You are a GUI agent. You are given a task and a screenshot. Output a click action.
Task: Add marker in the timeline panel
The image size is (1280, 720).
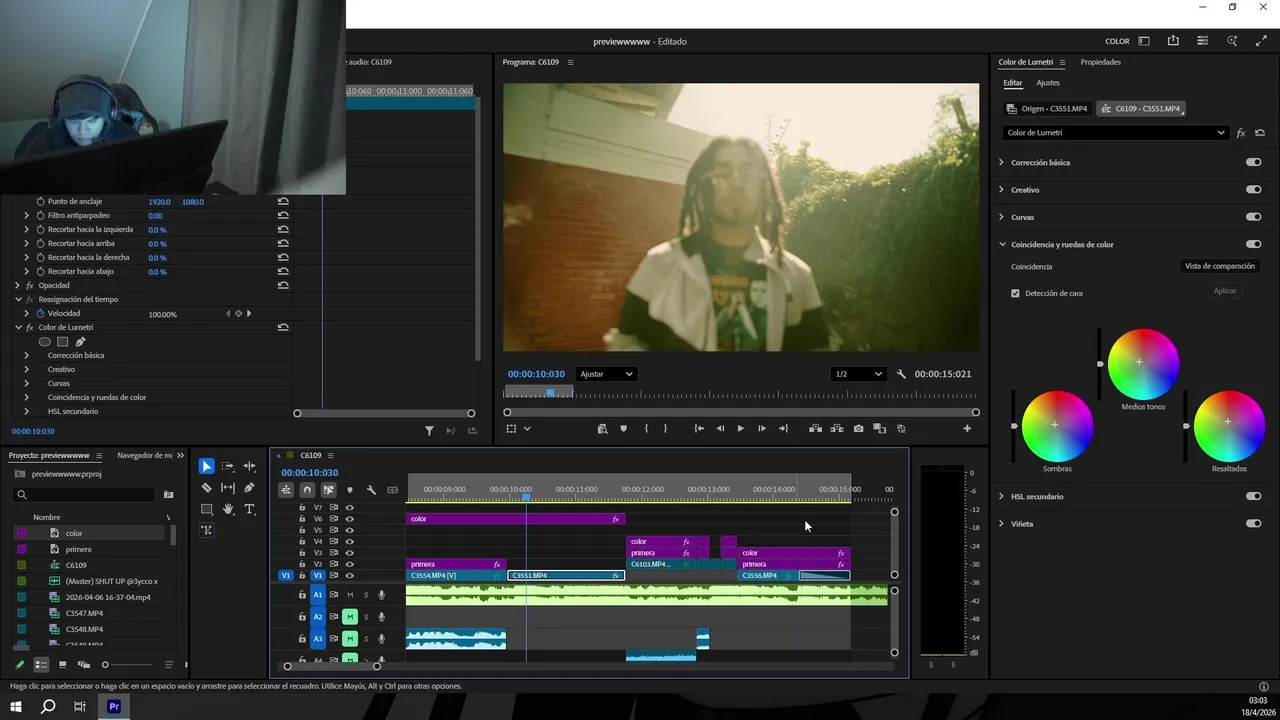click(x=349, y=490)
